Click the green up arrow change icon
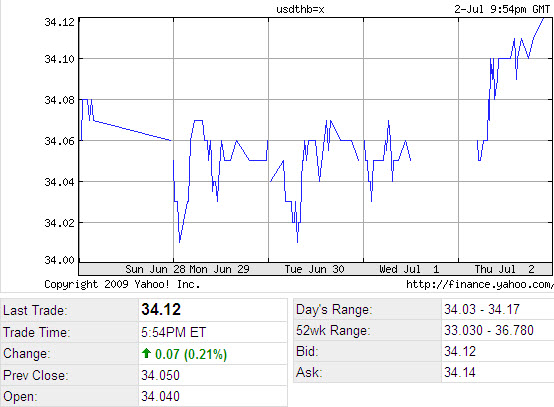This screenshot has width=554, height=407. click(146, 353)
